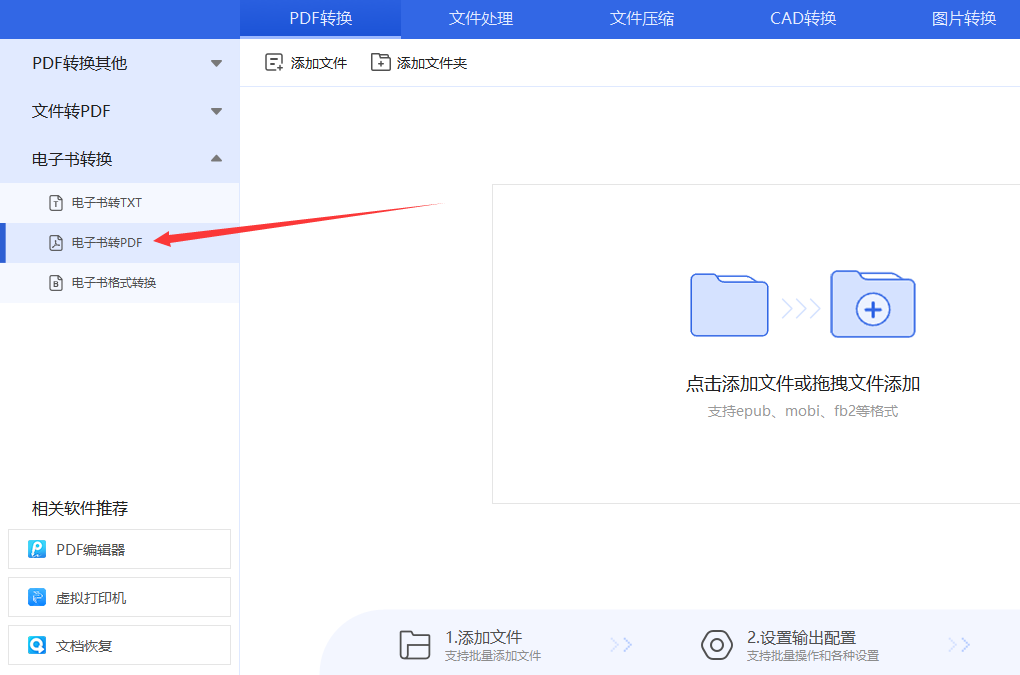Switch to the 文件处理 tab
The width and height of the screenshot is (1020, 675).
click(481, 19)
